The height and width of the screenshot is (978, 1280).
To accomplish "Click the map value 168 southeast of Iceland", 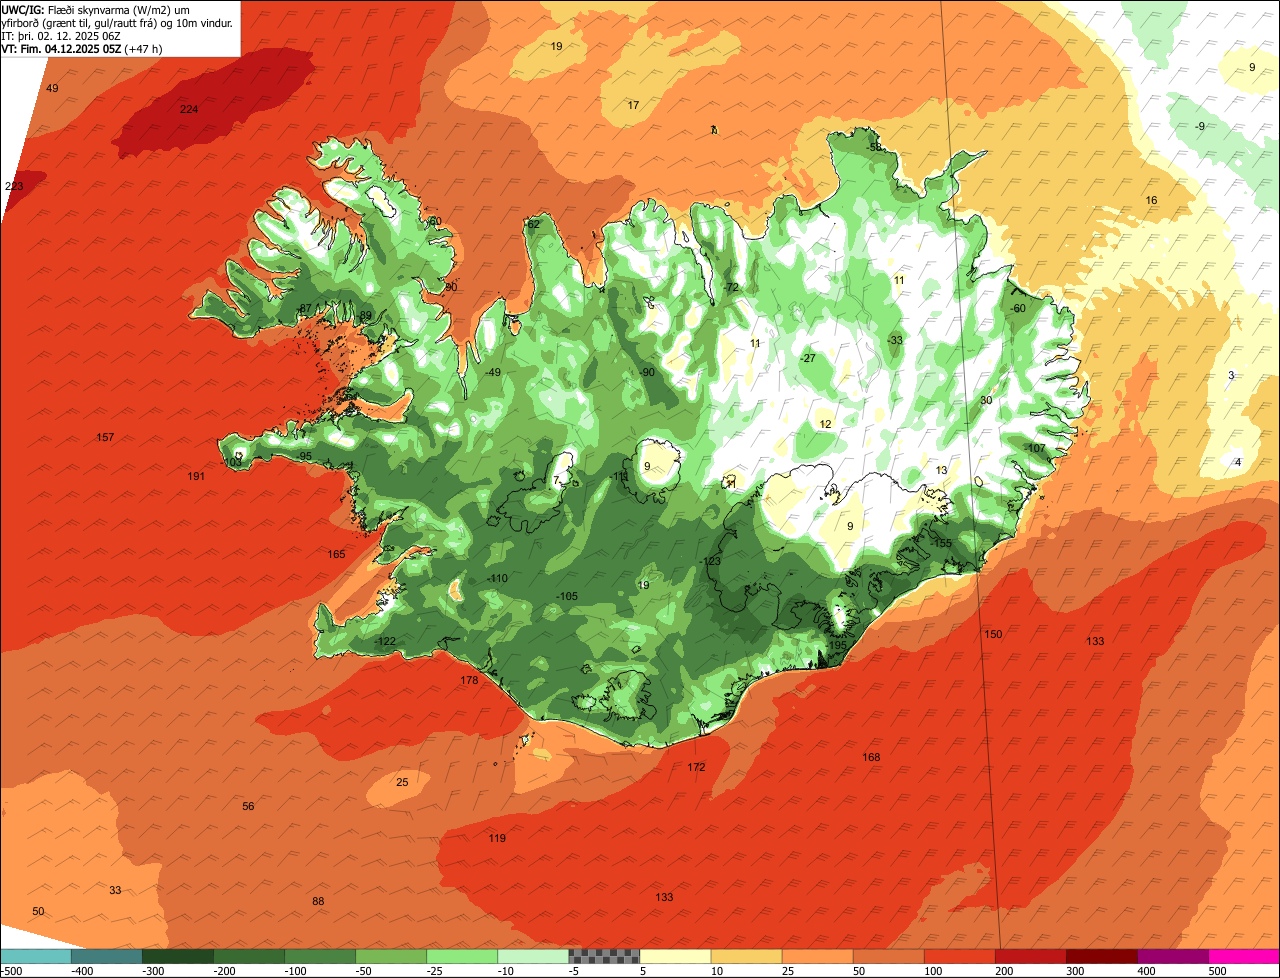I will 871,757.
